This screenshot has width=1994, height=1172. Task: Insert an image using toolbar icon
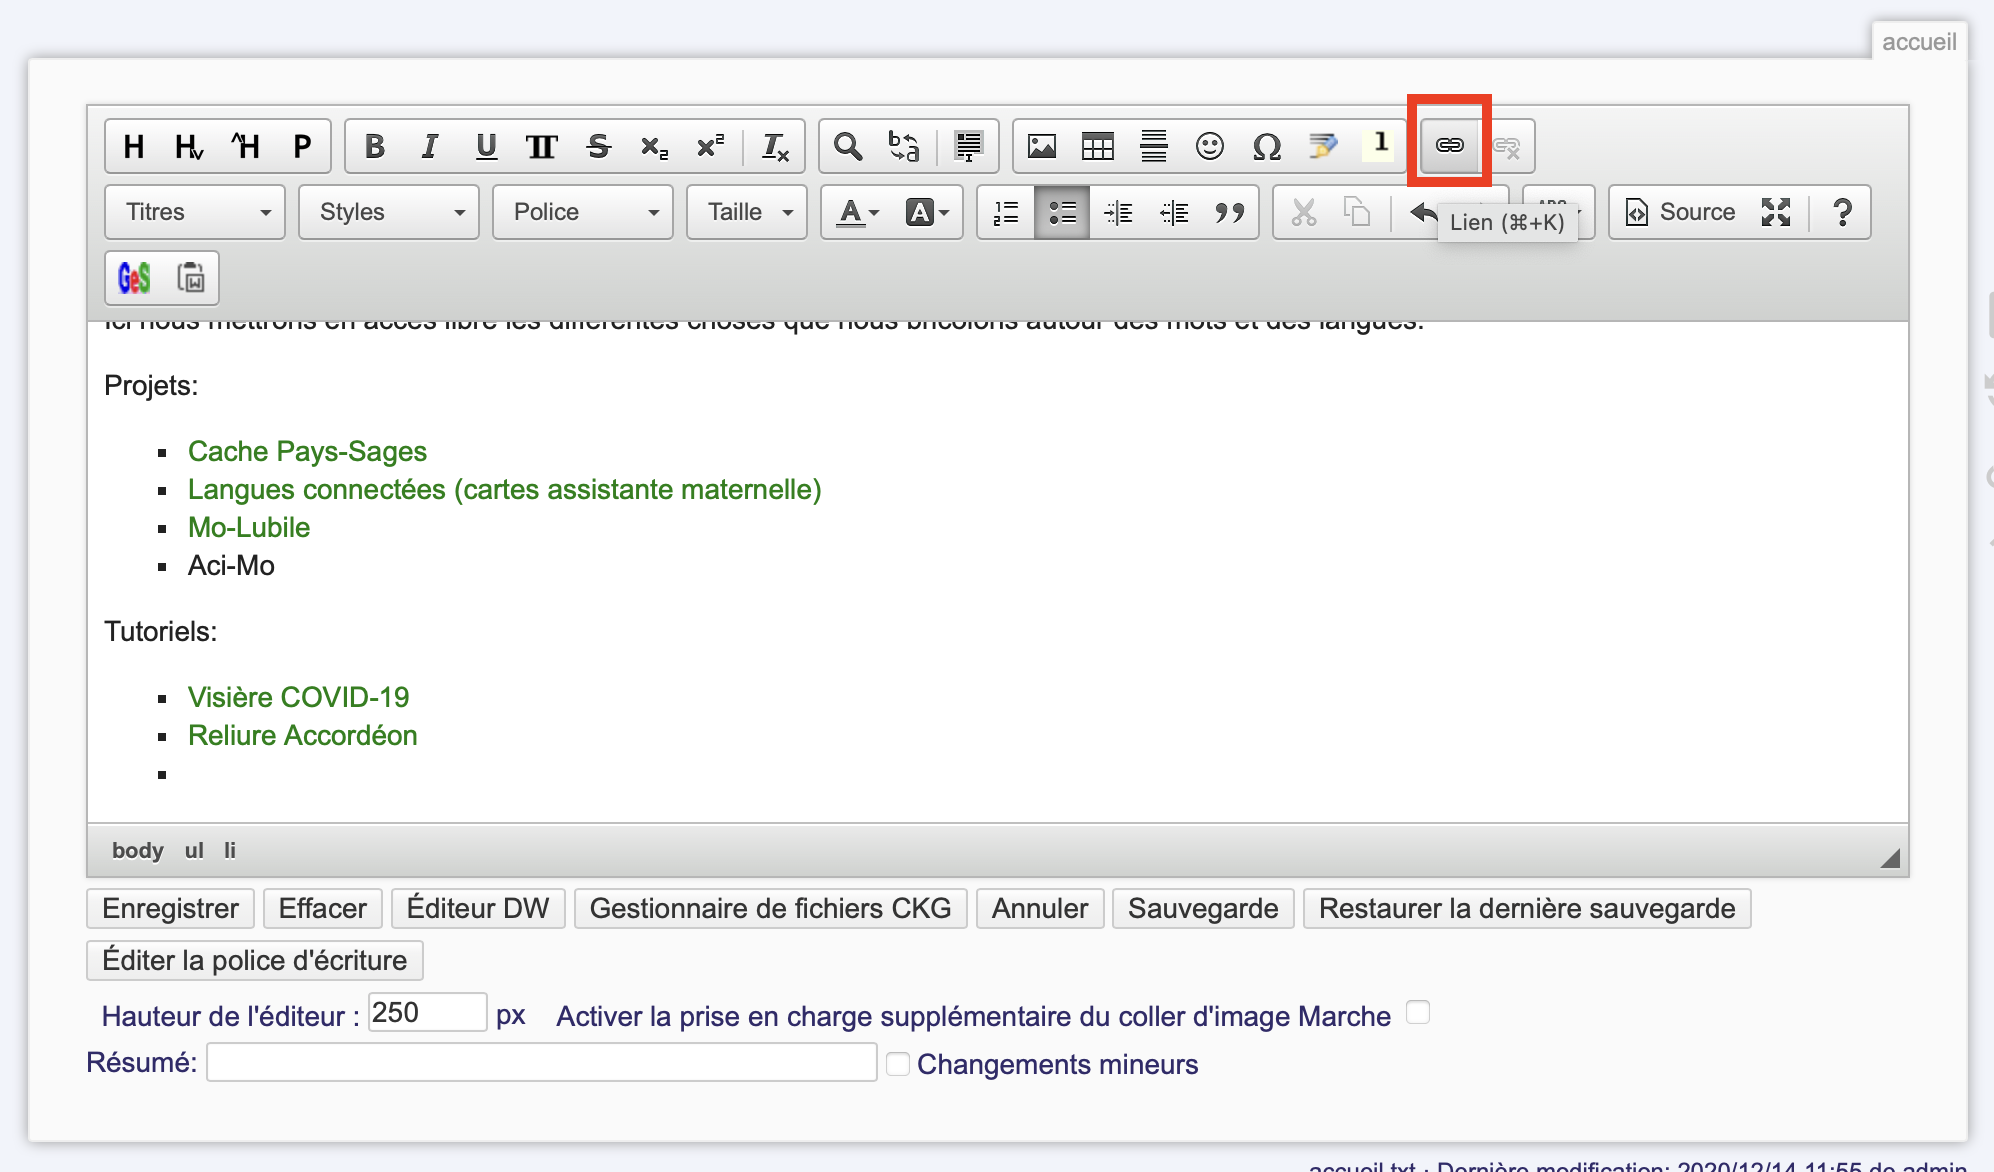[1042, 146]
